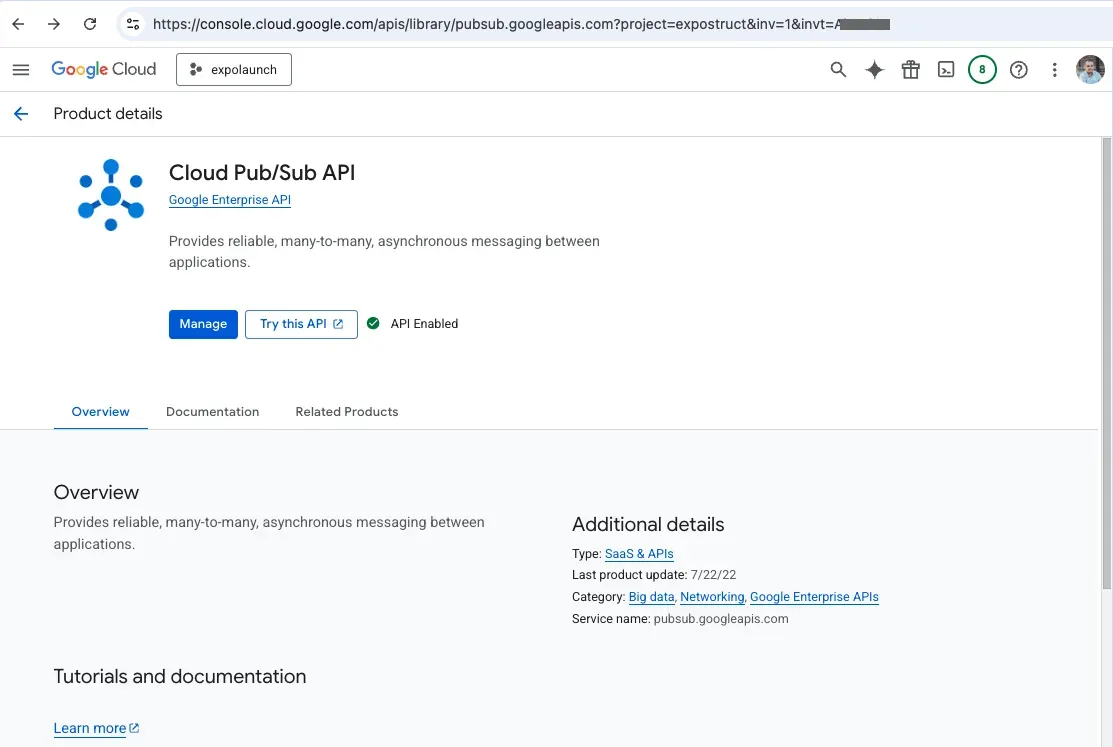Click the page vertical scrollbar
This screenshot has height=747, width=1113.
pos(1106,363)
